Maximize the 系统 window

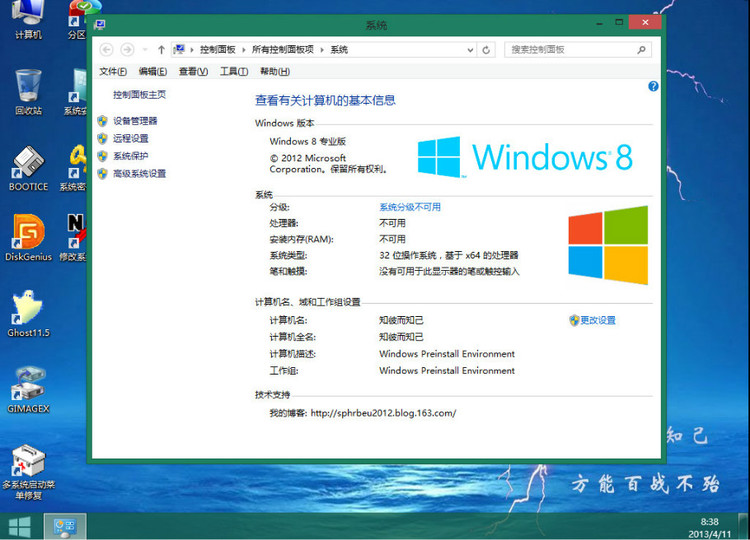click(619, 22)
